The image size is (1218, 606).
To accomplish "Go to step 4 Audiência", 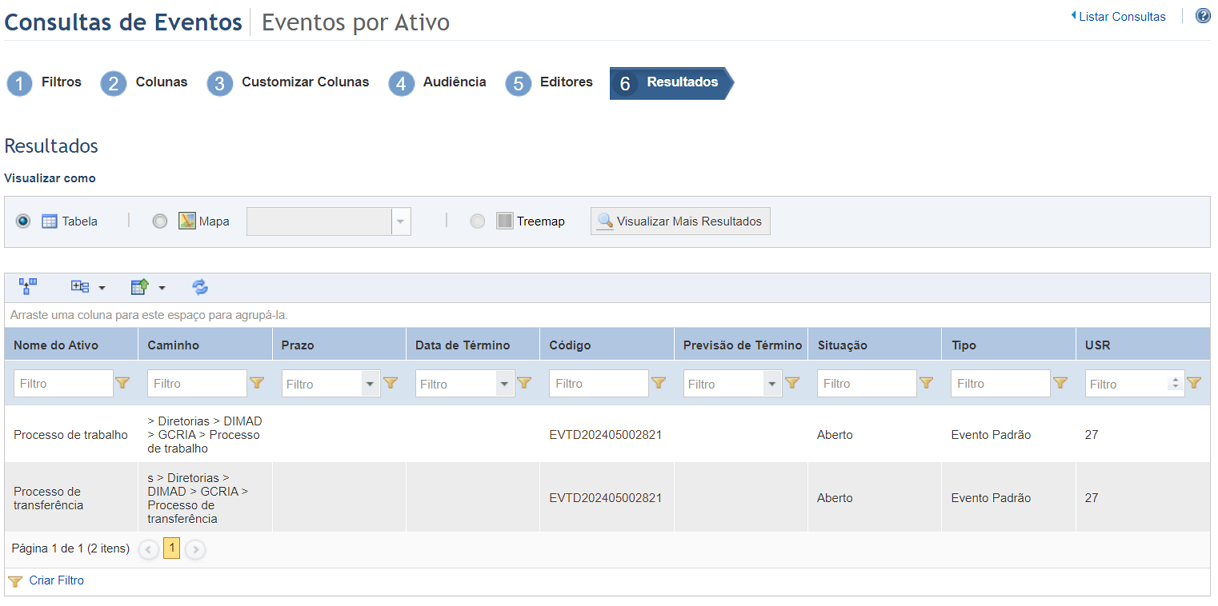I will tap(438, 83).
